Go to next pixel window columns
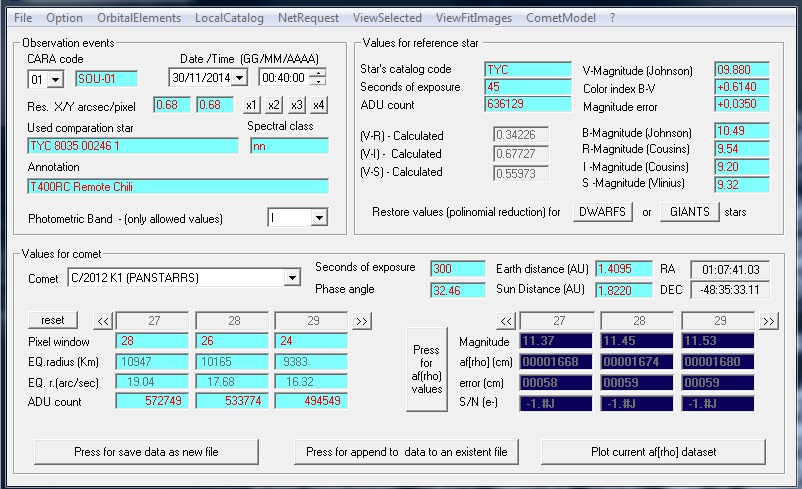The width and height of the screenshot is (802, 489). click(362, 321)
